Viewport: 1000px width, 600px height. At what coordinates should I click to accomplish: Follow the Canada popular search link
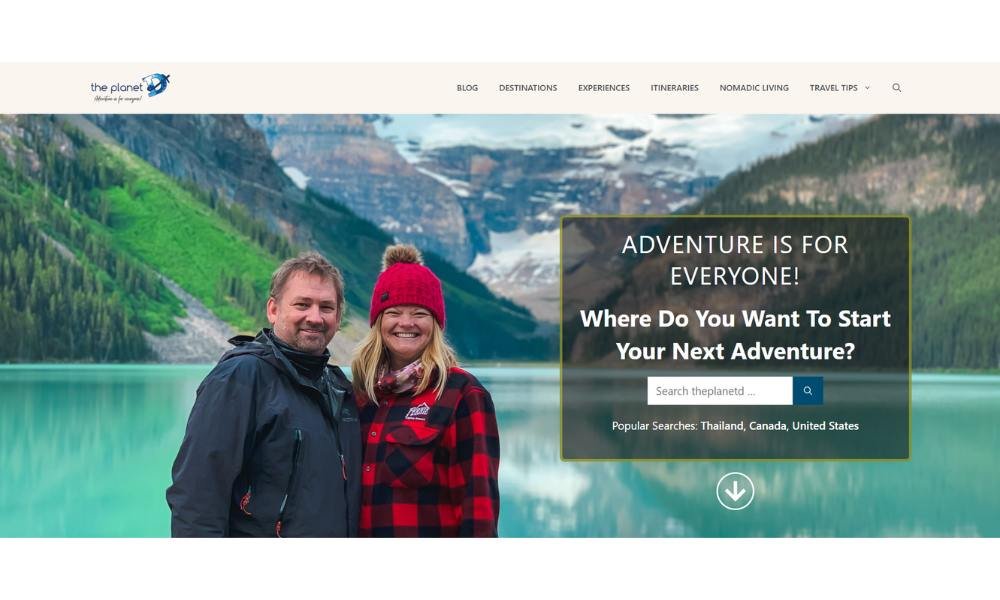point(767,426)
